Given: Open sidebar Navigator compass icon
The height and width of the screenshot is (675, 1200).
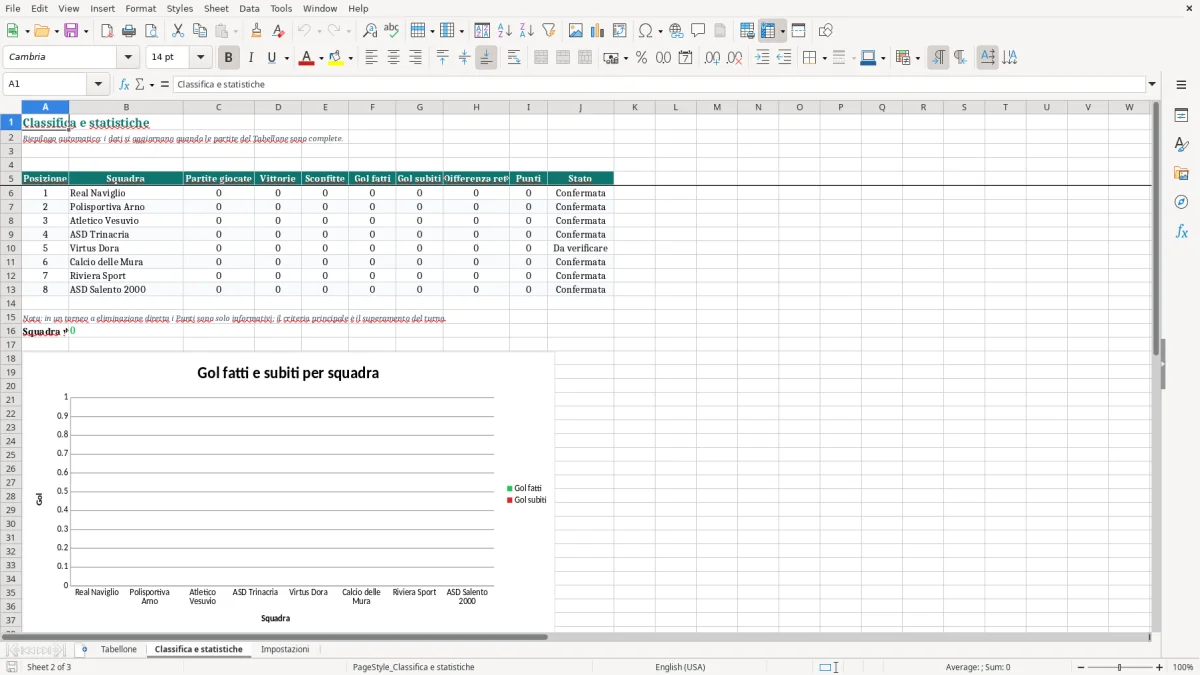Looking at the screenshot, I should tap(1181, 202).
